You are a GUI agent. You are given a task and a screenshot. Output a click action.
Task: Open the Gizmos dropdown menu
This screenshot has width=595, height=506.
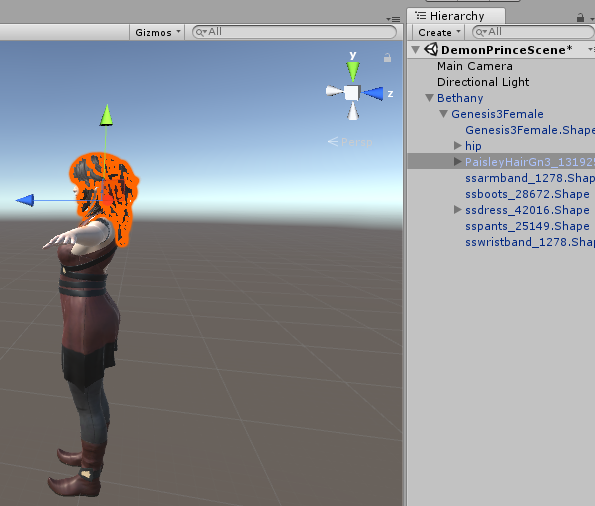click(x=157, y=32)
